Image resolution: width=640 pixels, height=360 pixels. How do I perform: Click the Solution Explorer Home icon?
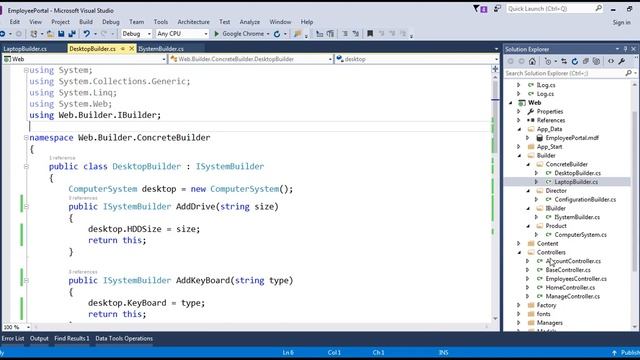coord(532,61)
